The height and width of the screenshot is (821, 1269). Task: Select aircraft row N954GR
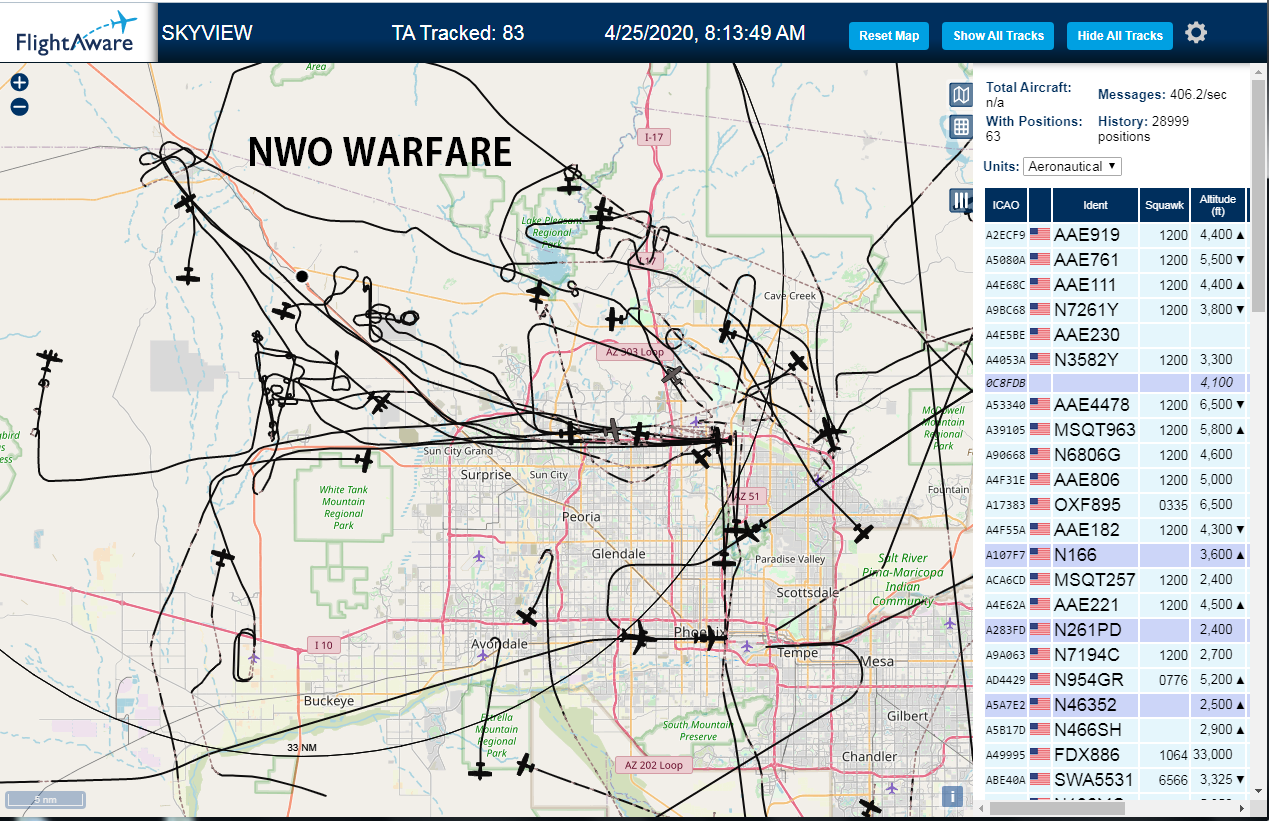click(x=1116, y=680)
